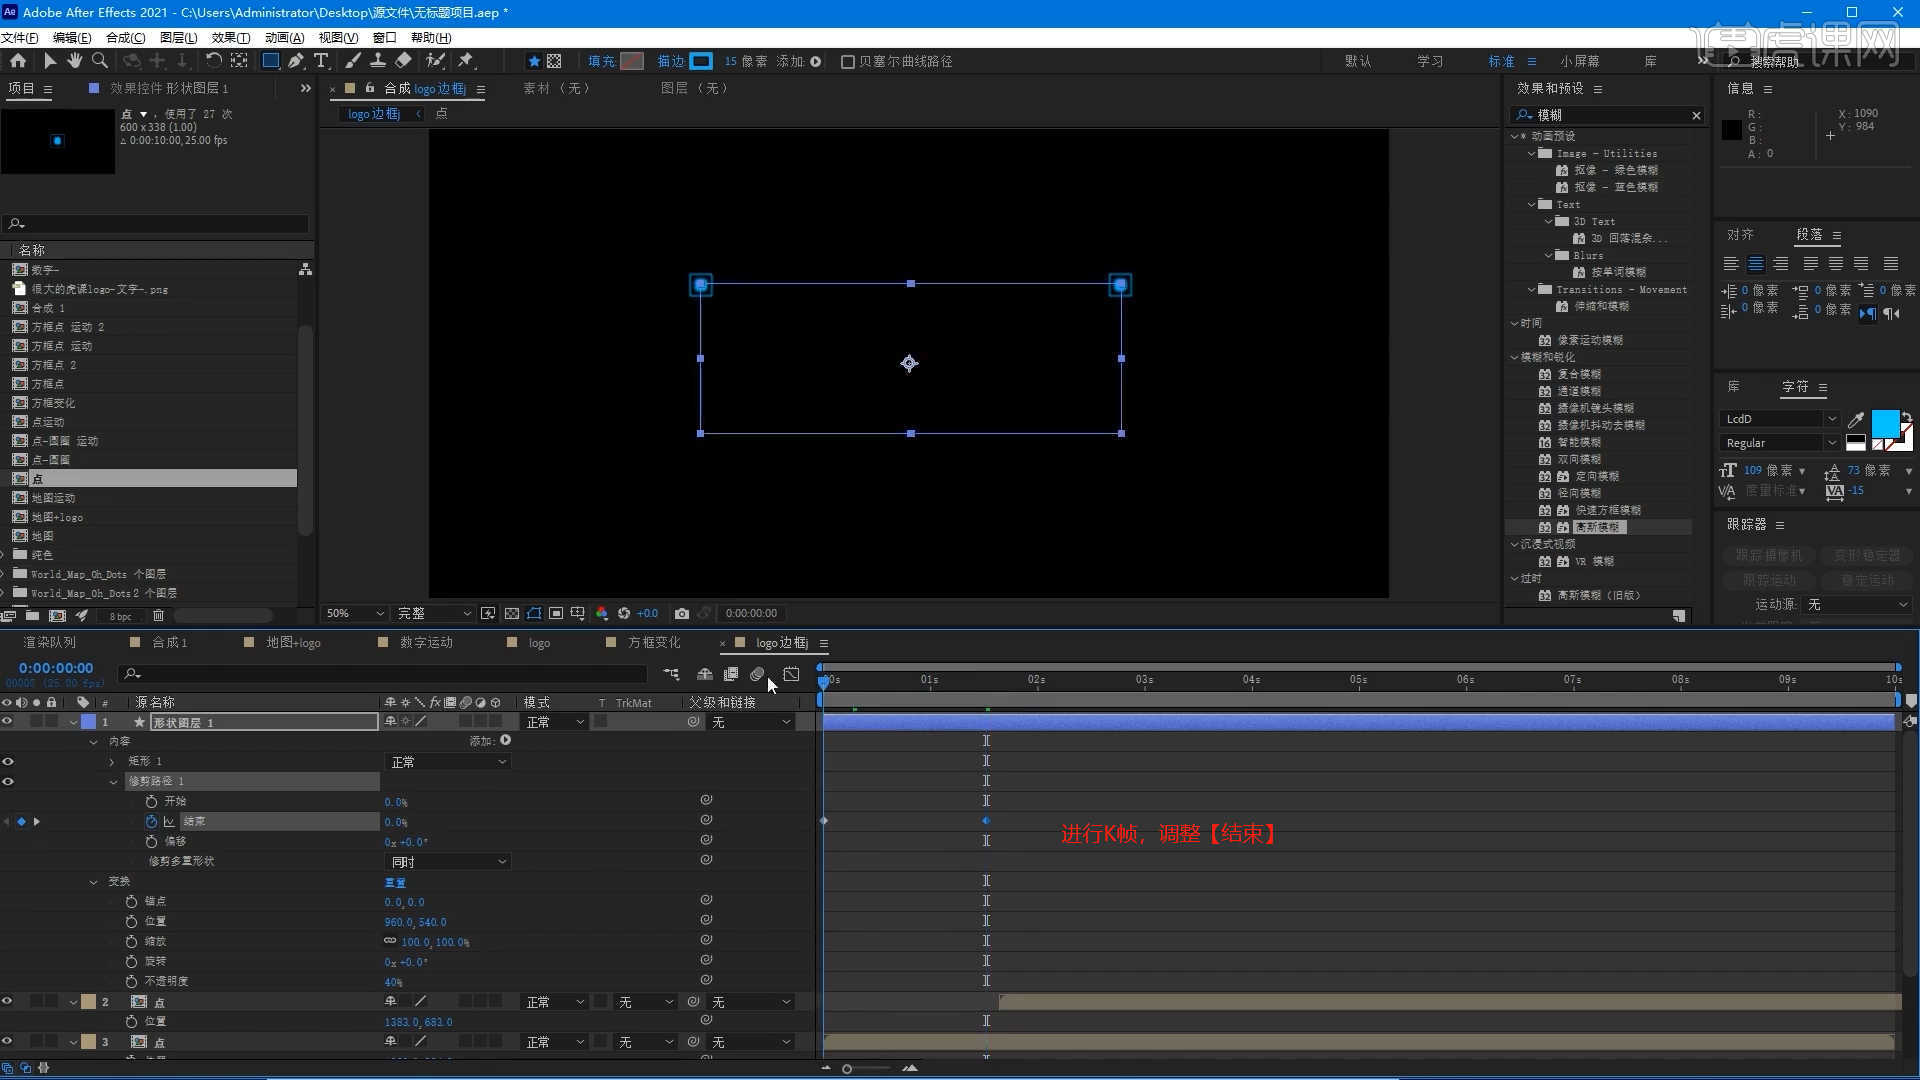Switch to the 数字运动 timeline tab
Image resolution: width=1920 pixels, height=1080 pixels.
click(x=426, y=642)
